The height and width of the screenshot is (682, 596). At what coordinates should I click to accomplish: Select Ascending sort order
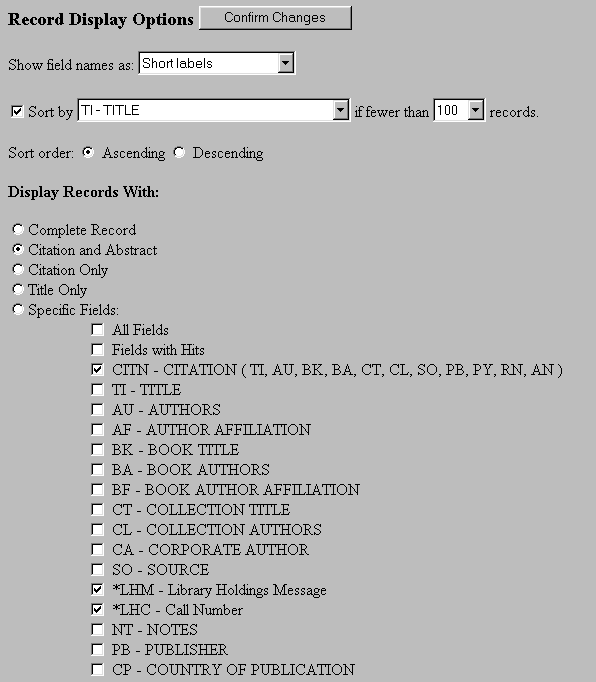click(x=88, y=152)
